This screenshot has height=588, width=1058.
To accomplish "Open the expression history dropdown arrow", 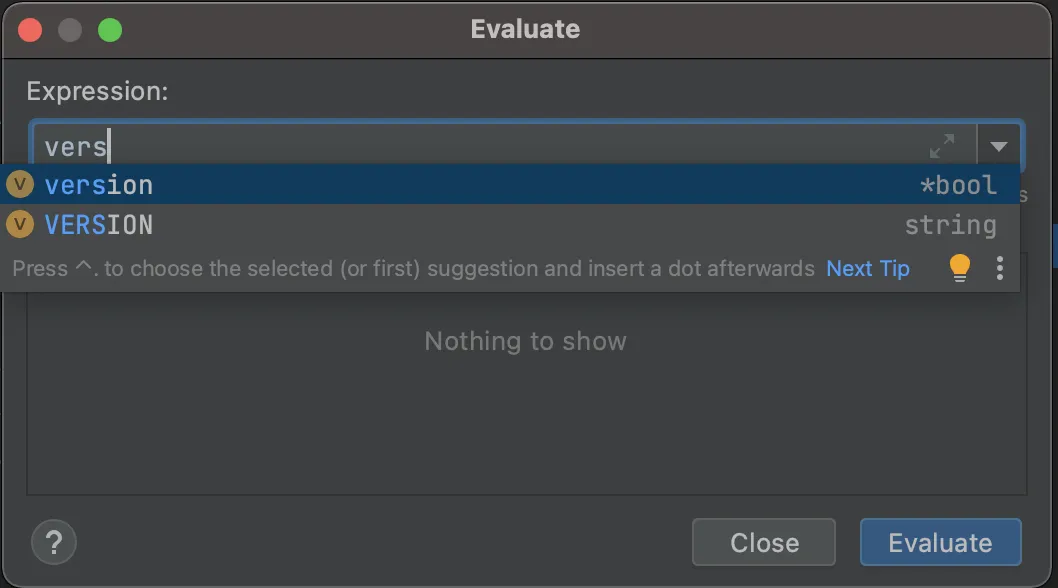I will pos(999,147).
